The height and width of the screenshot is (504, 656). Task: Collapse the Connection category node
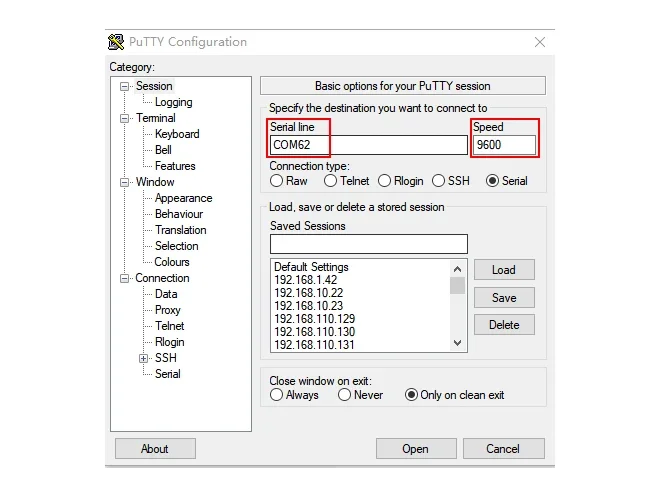coord(124,279)
